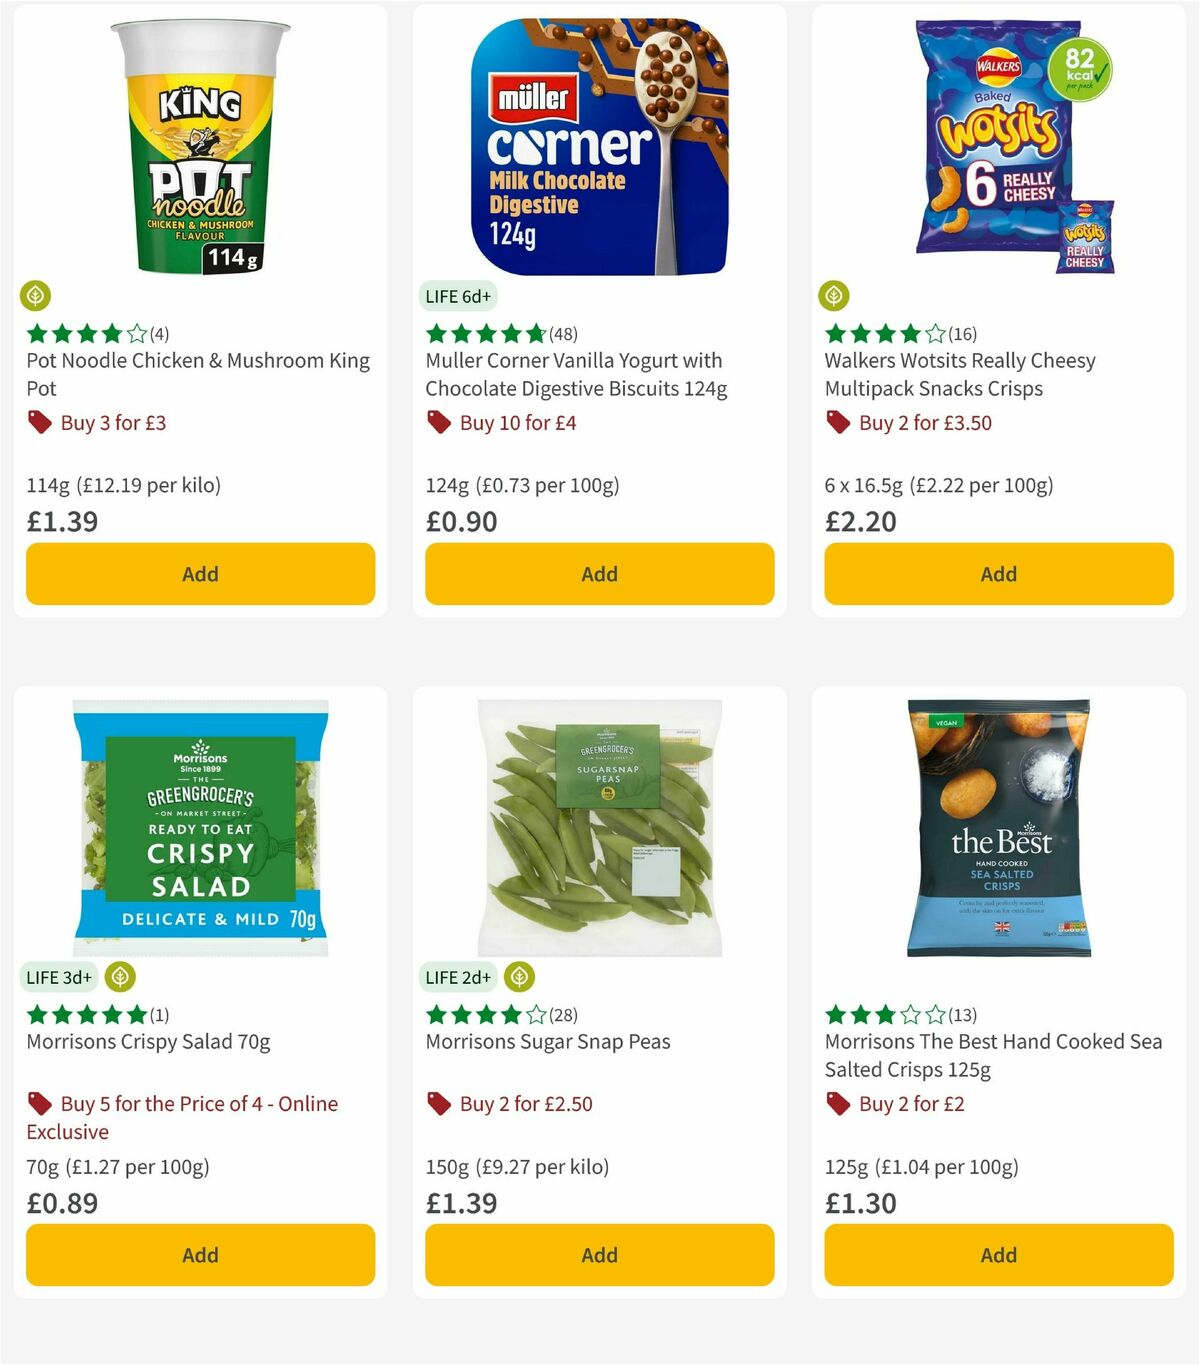This screenshot has height=1366, width=1200.
Task: Click the 82 kcal badge on the Wotsits image
Action: [x=1083, y=71]
